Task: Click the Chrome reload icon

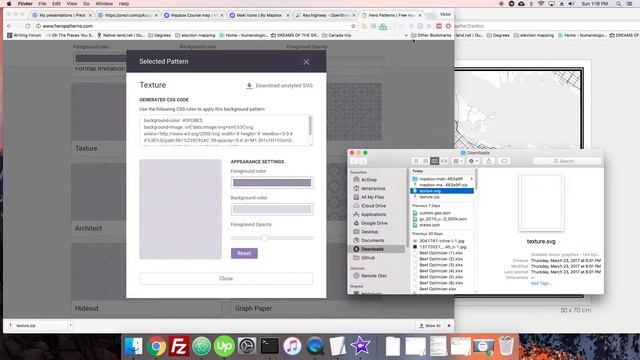Action: (x=28, y=26)
